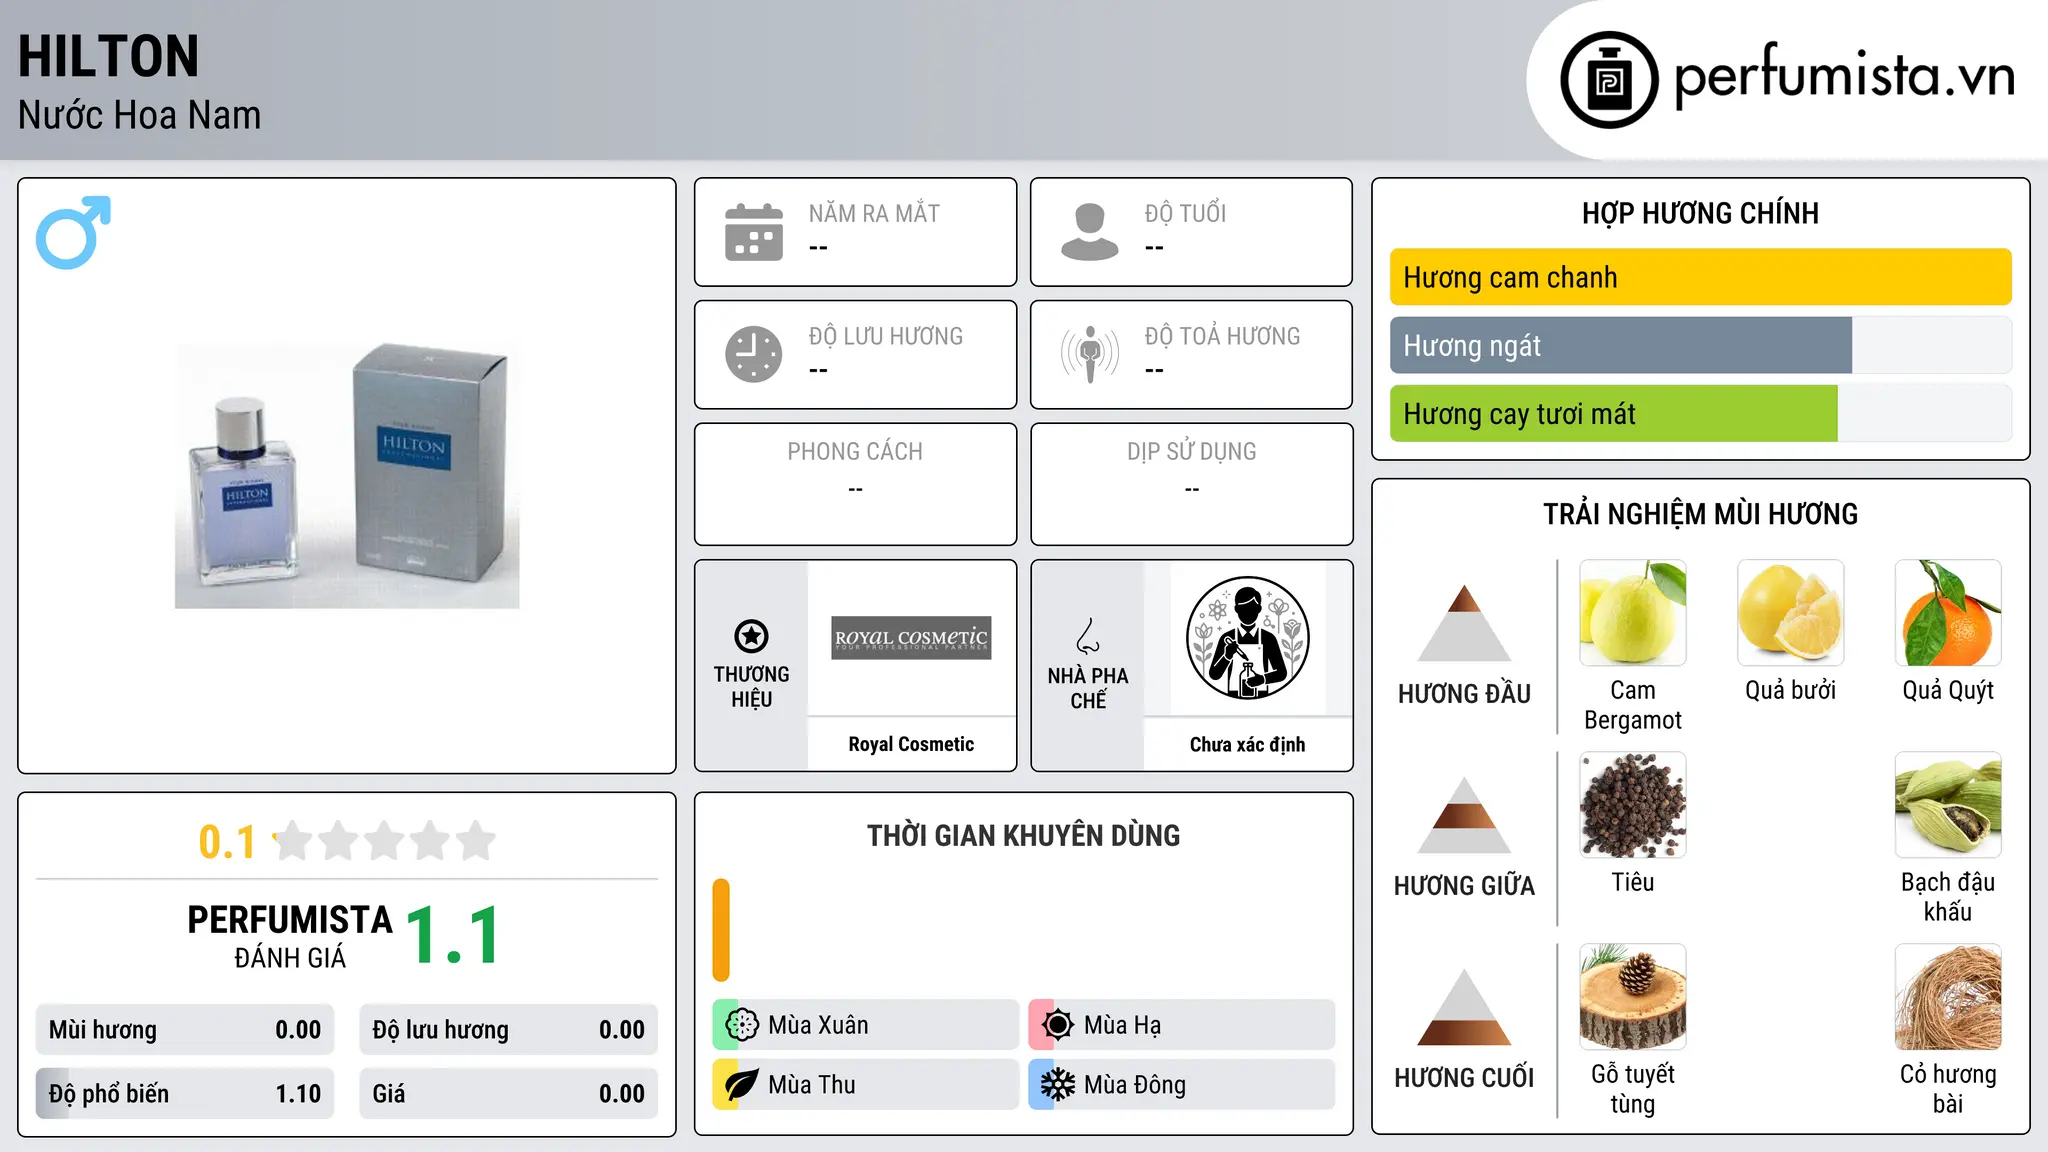Click the Độ tuổi label
Viewport: 2048px width, 1152px height.
(1185, 213)
